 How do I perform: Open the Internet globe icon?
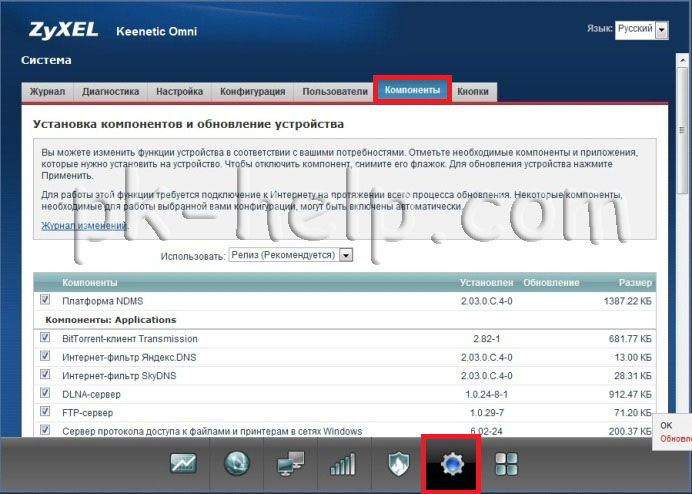click(x=236, y=464)
